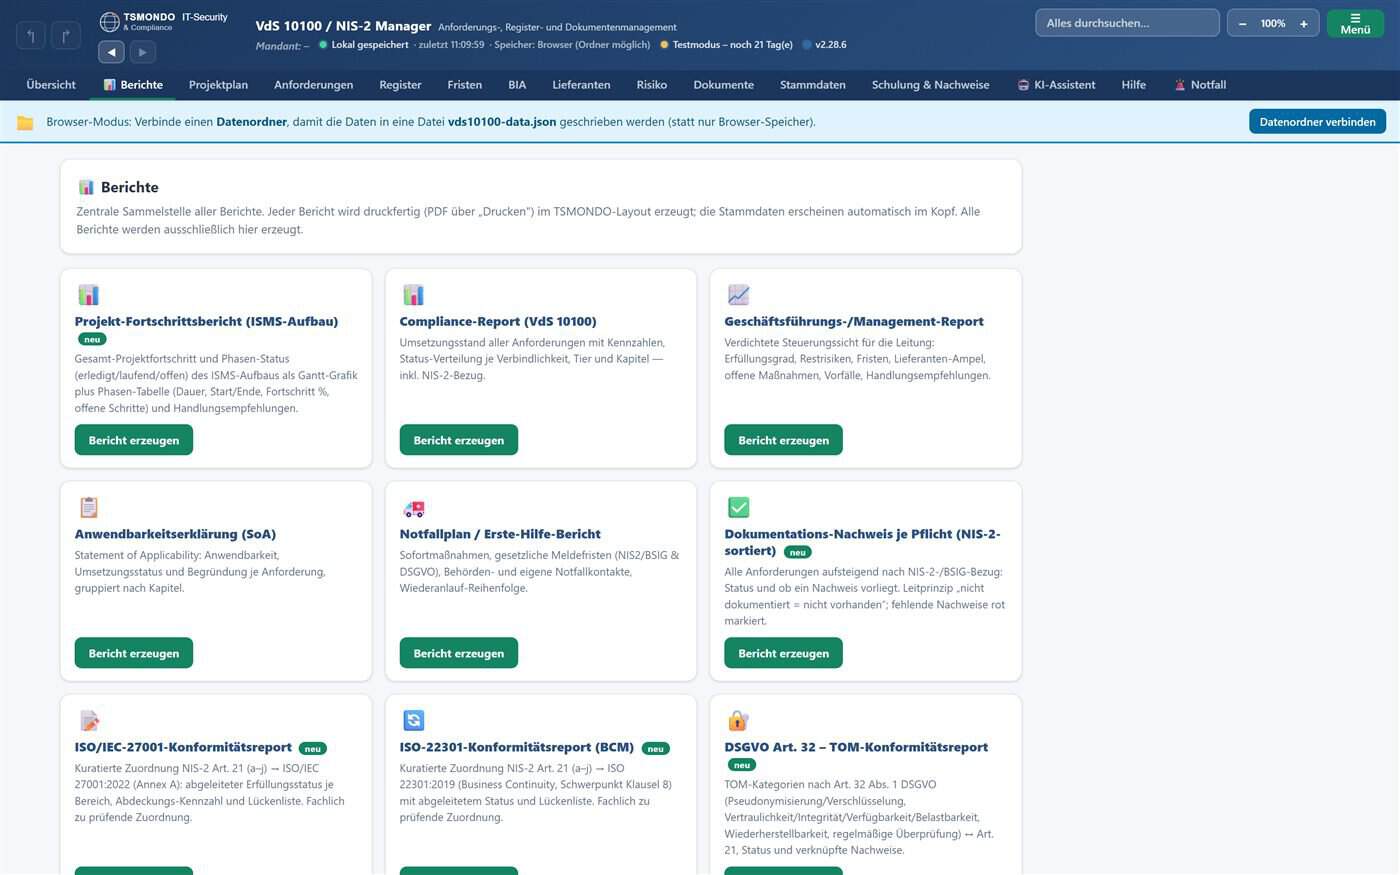Open the Risiko tab
The height and width of the screenshot is (875, 1400).
pos(651,85)
